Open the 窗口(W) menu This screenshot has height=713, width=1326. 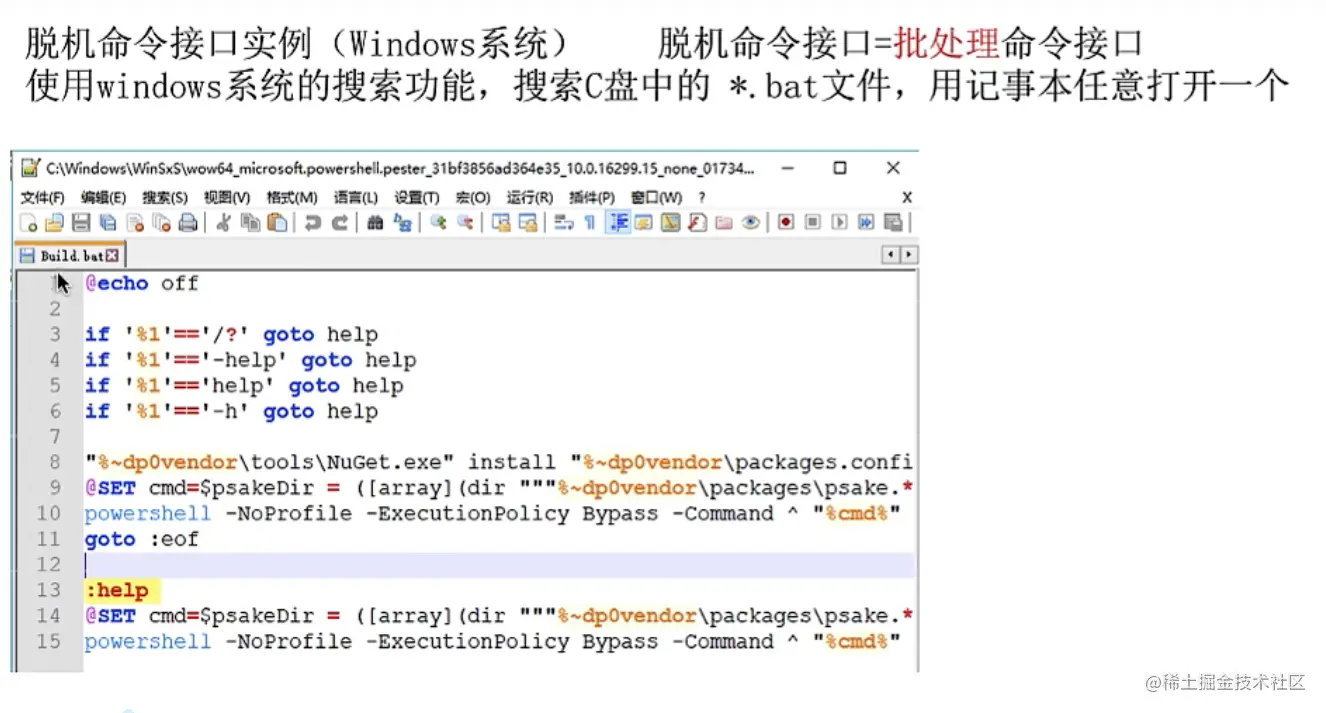pyautogui.click(x=656, y=197)
